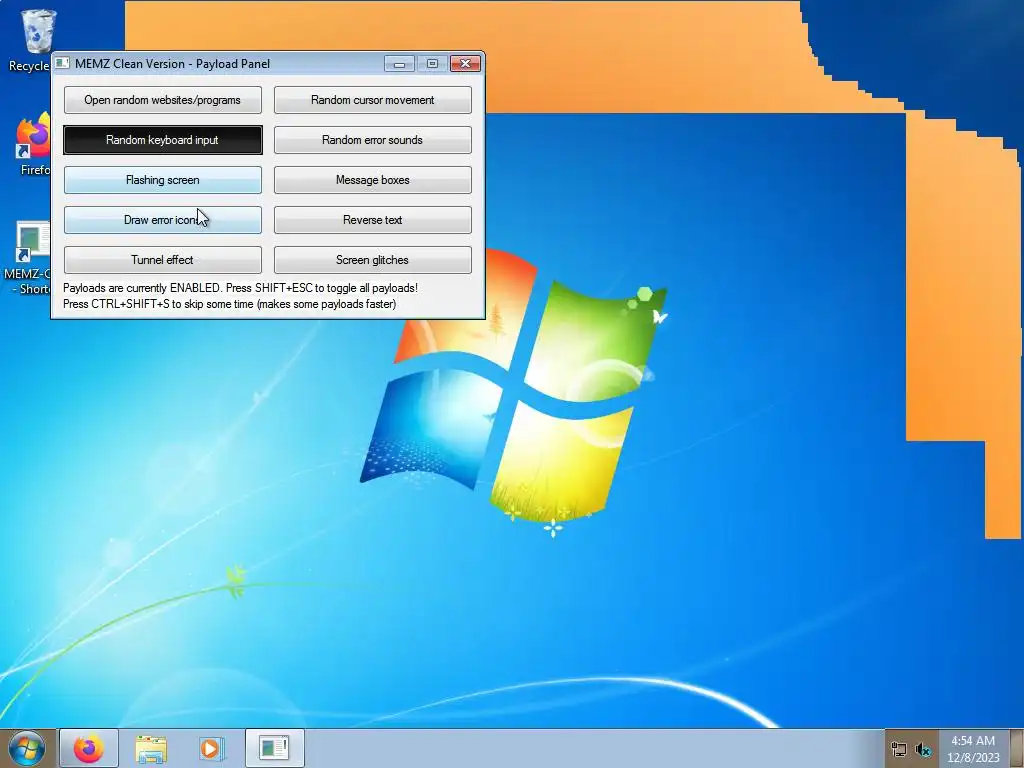Toggle the Message boxes payload
Viewport: 1024px width, 768px height.
pos(372,180)
